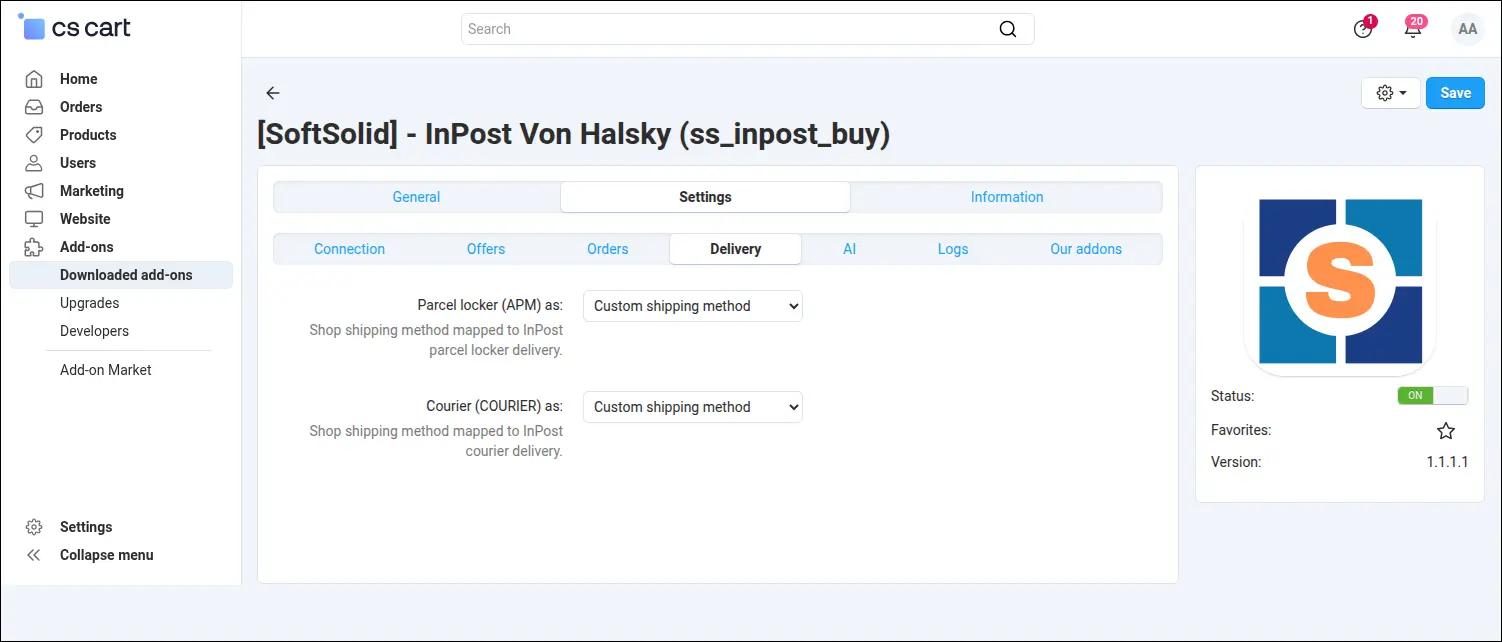Screen dimensions: 1502x642
Task: Select the Settings tab
Action: pos(705,197)
